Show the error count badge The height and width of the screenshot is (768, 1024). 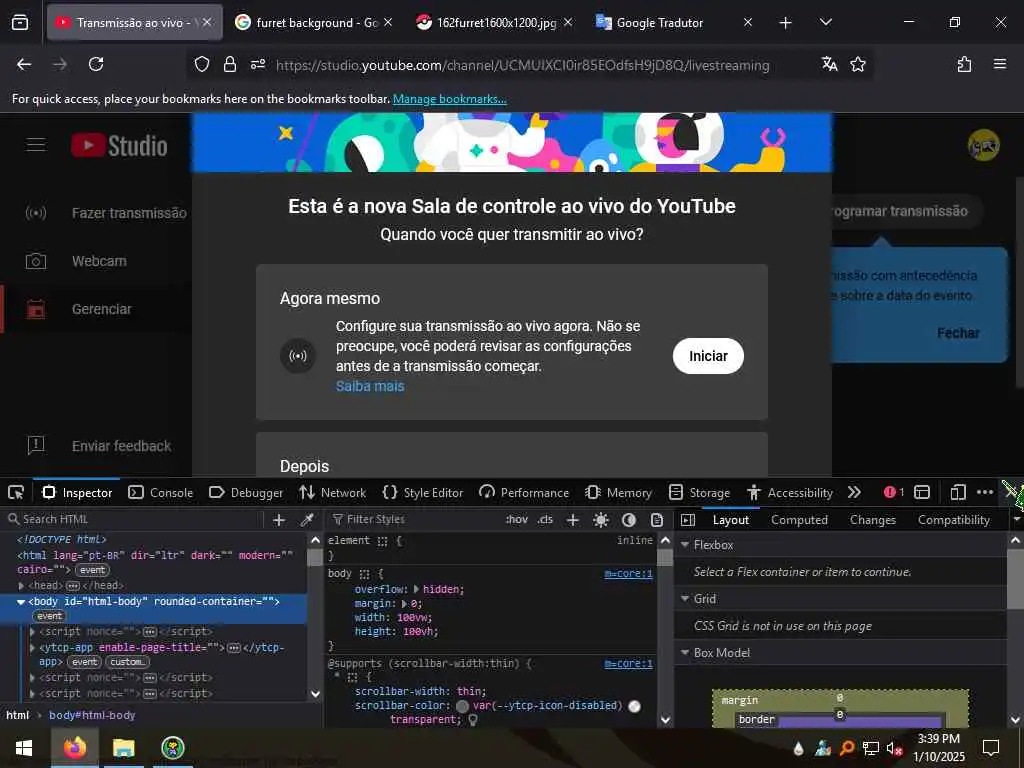coord(894,492)
